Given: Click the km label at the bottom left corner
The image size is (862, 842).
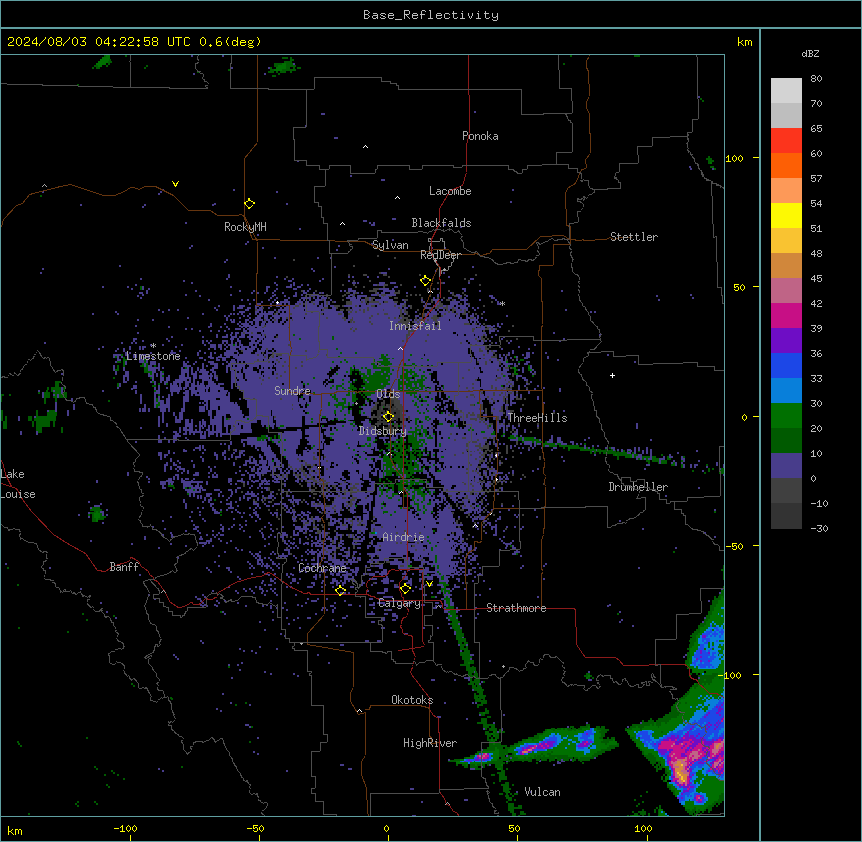Looking at the screenshot, I should pyautogui.click(x=14, y=831).
